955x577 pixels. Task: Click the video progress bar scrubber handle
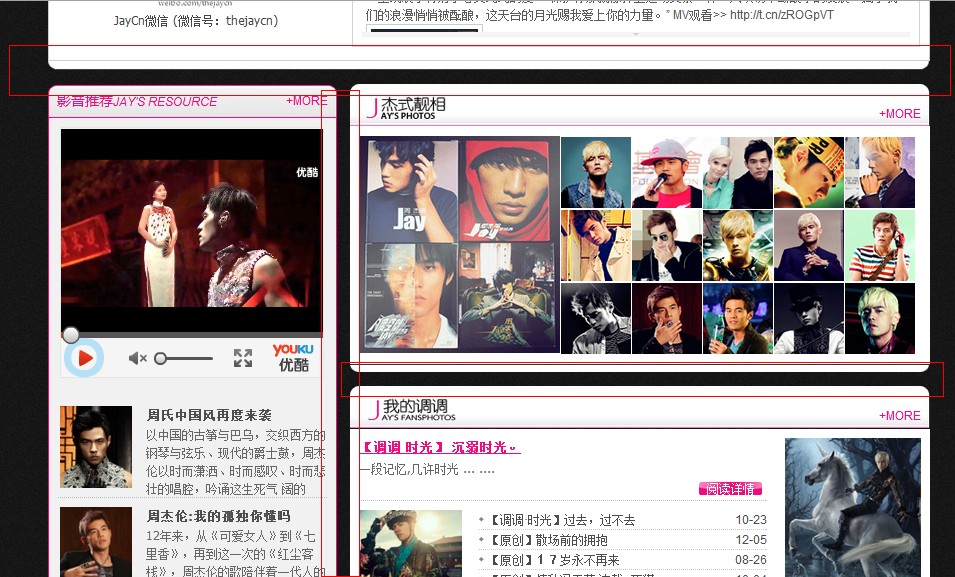pyautogui.click(x=71, y=335)
